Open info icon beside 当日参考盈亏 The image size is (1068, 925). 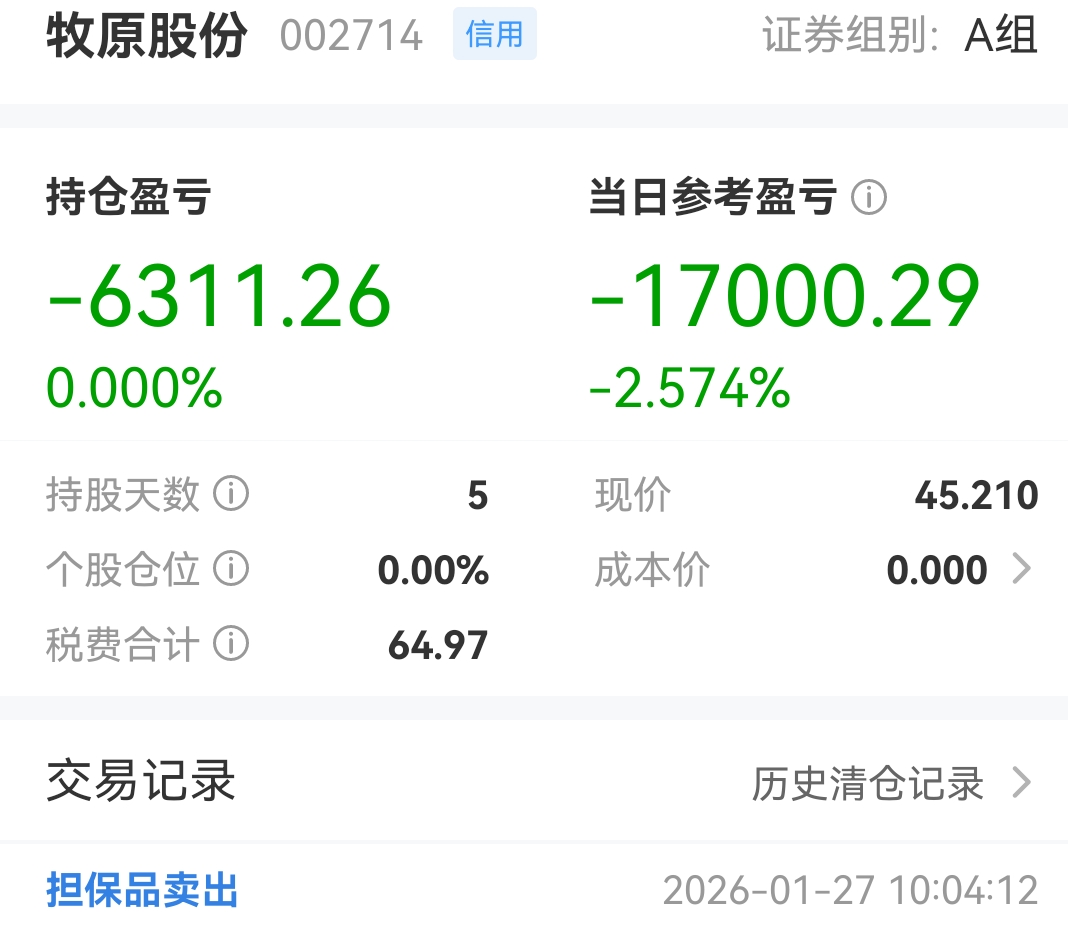click(869, 198)
